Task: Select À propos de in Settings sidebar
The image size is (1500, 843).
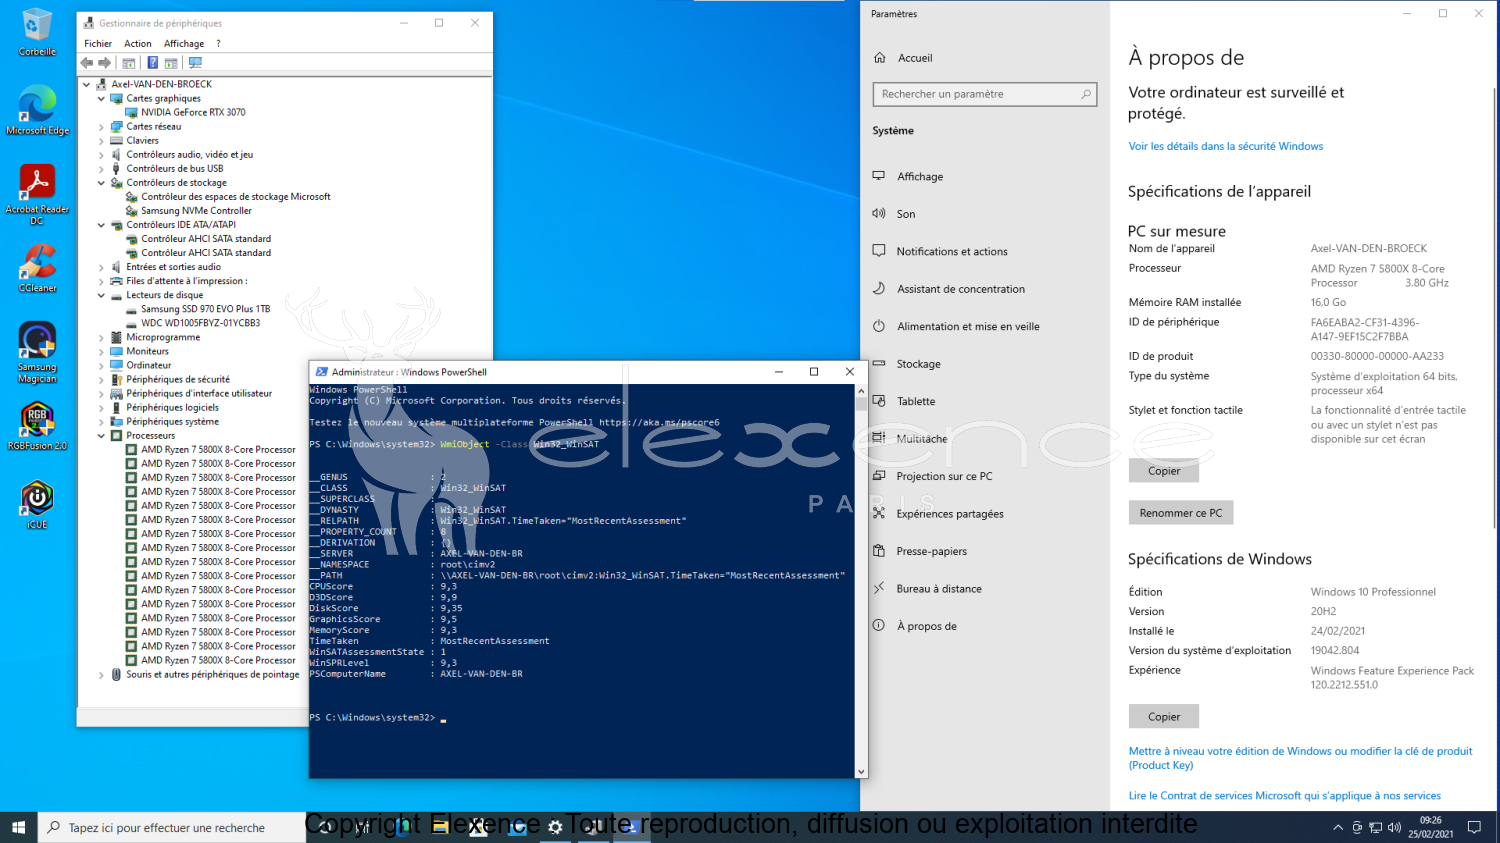Action: [927, 627]
